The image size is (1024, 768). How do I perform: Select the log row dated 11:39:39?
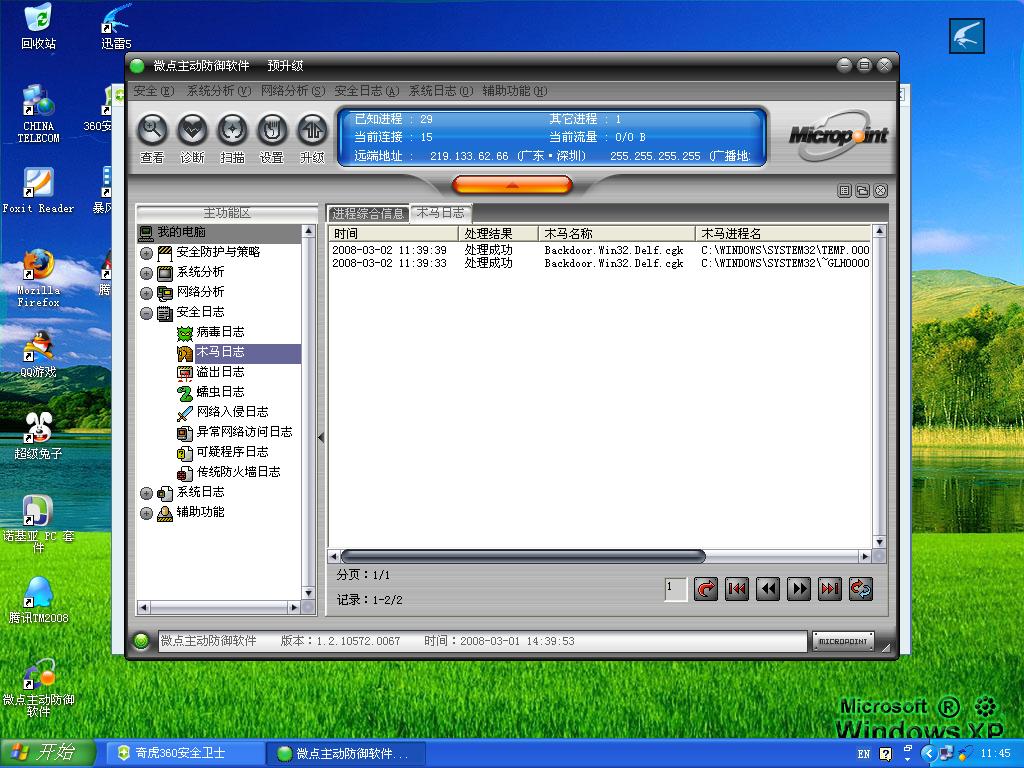[600, 250]
